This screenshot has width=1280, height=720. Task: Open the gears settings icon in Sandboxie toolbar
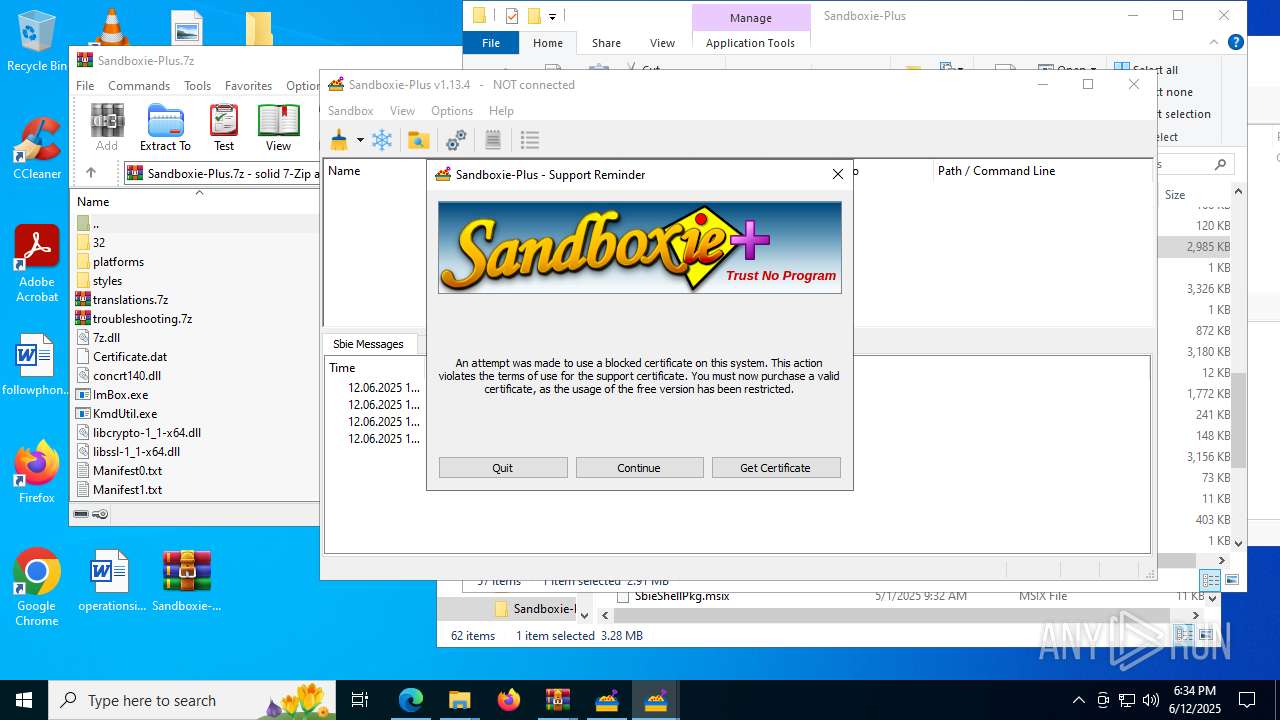click(456, 140)
